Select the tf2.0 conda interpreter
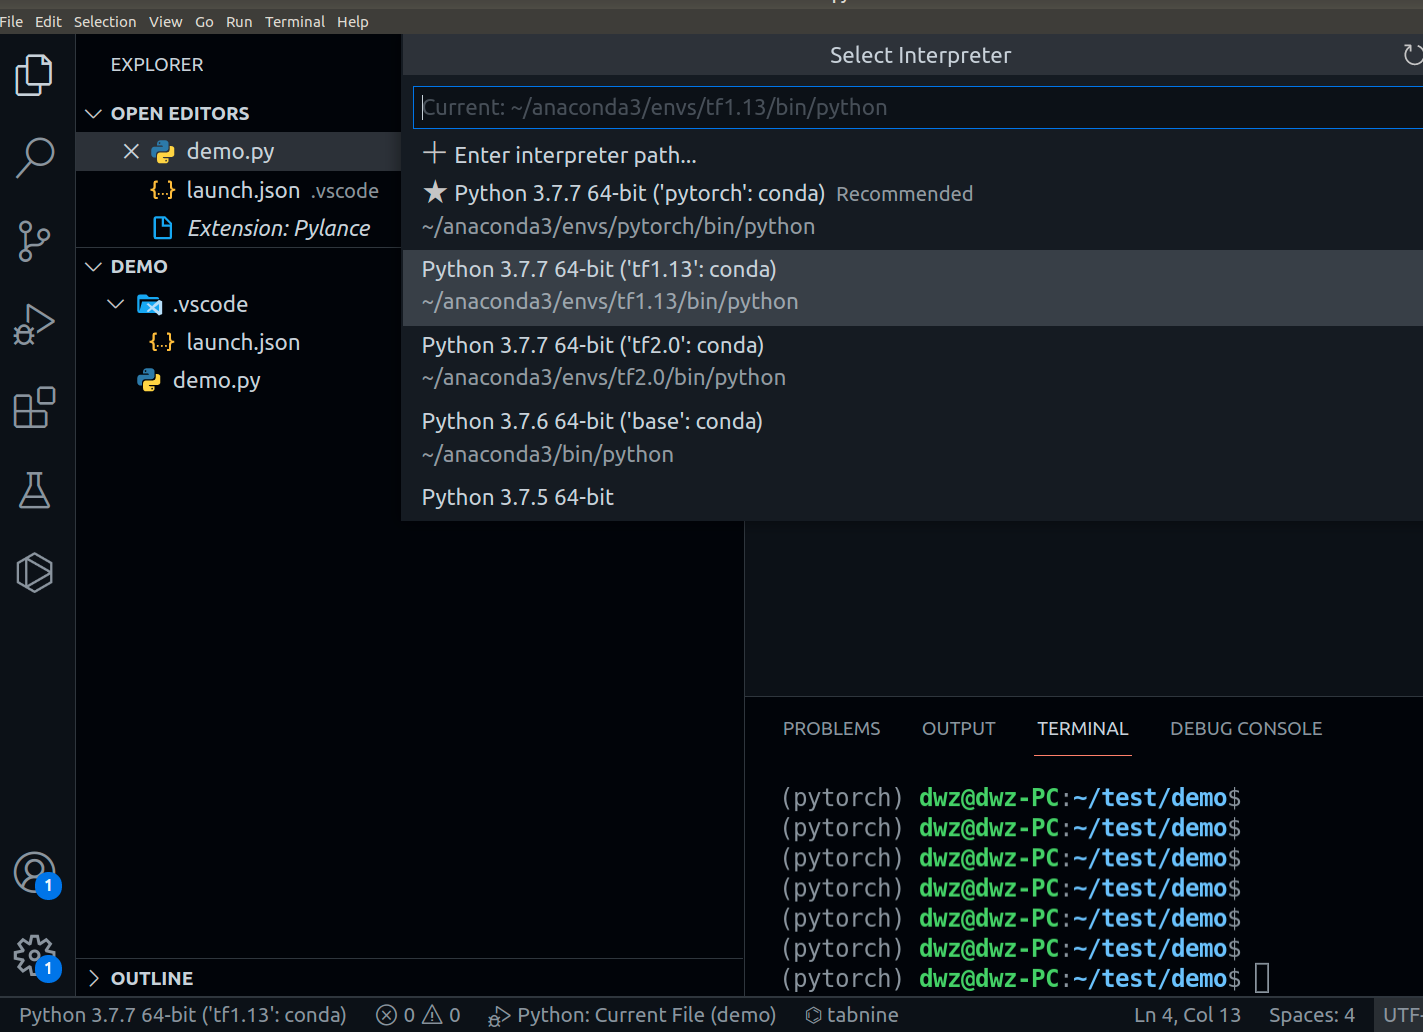The width and height of the screenshot is (1423, 1032). tap(912, 364)
